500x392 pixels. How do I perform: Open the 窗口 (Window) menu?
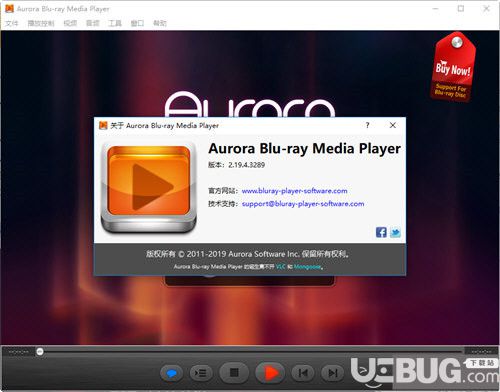click(x=137, y=23)
